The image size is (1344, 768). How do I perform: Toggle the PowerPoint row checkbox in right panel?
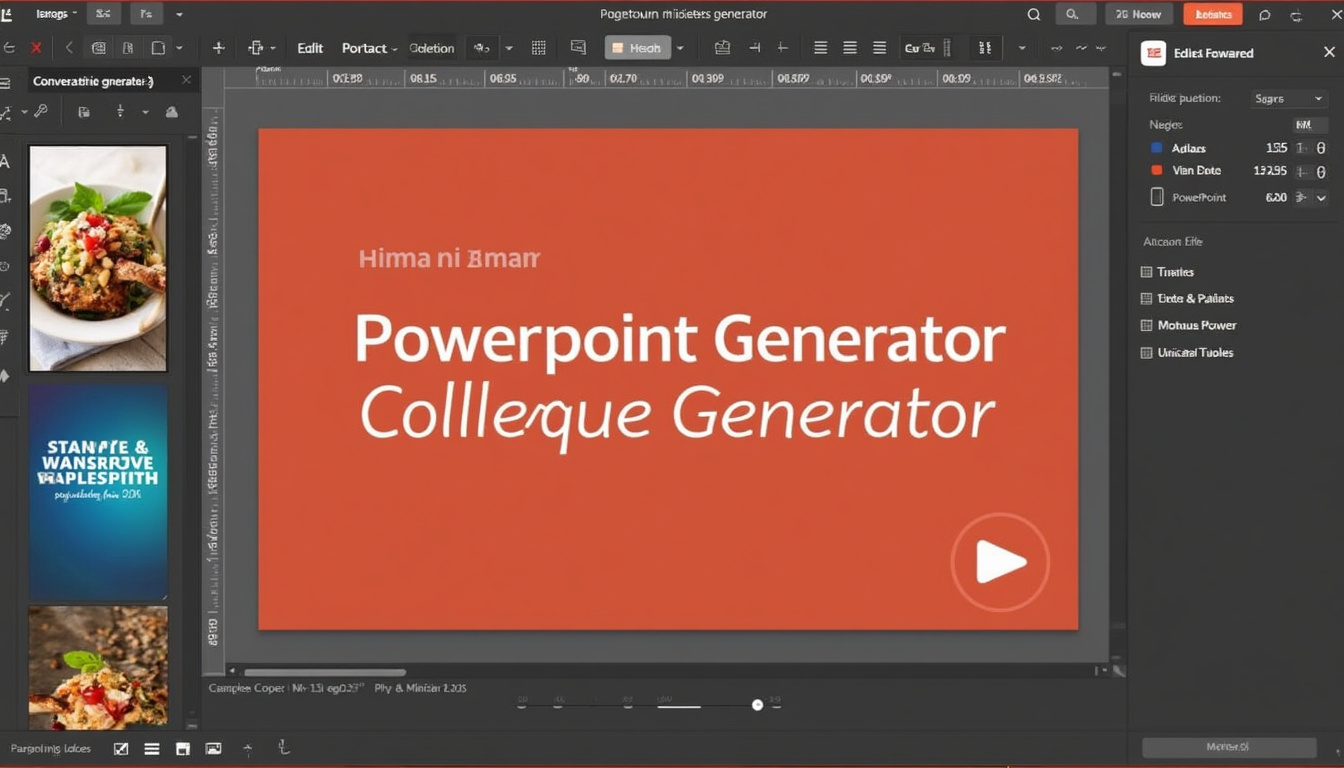point(1157,197)
